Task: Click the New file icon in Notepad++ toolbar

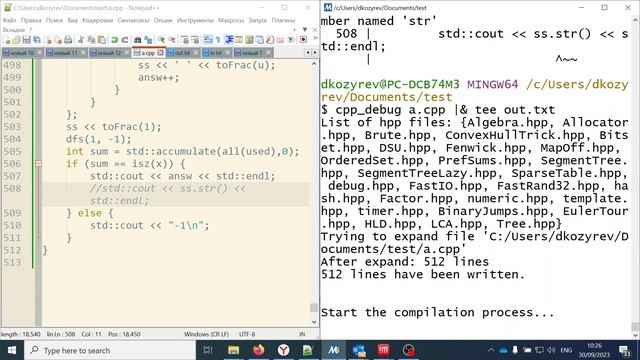Action: [7, 40]
